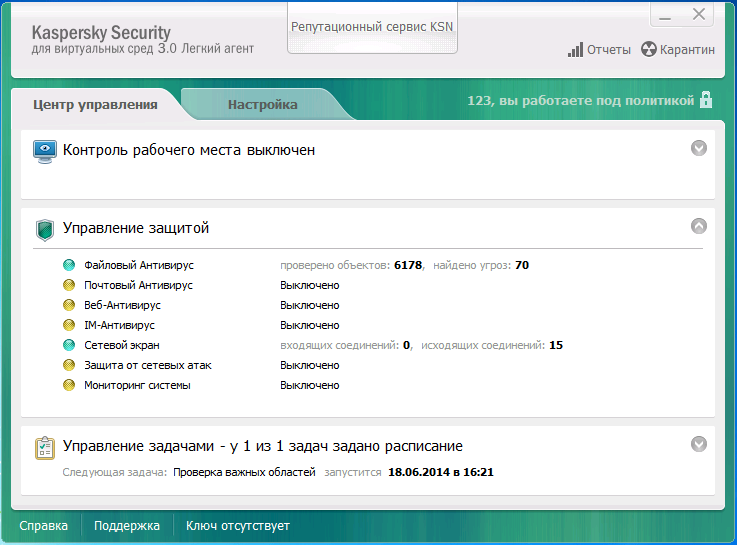Click the monitor icon for workplace control
Image resolution: width=737 pixels, height=545 pixels.
pos(45,151)
